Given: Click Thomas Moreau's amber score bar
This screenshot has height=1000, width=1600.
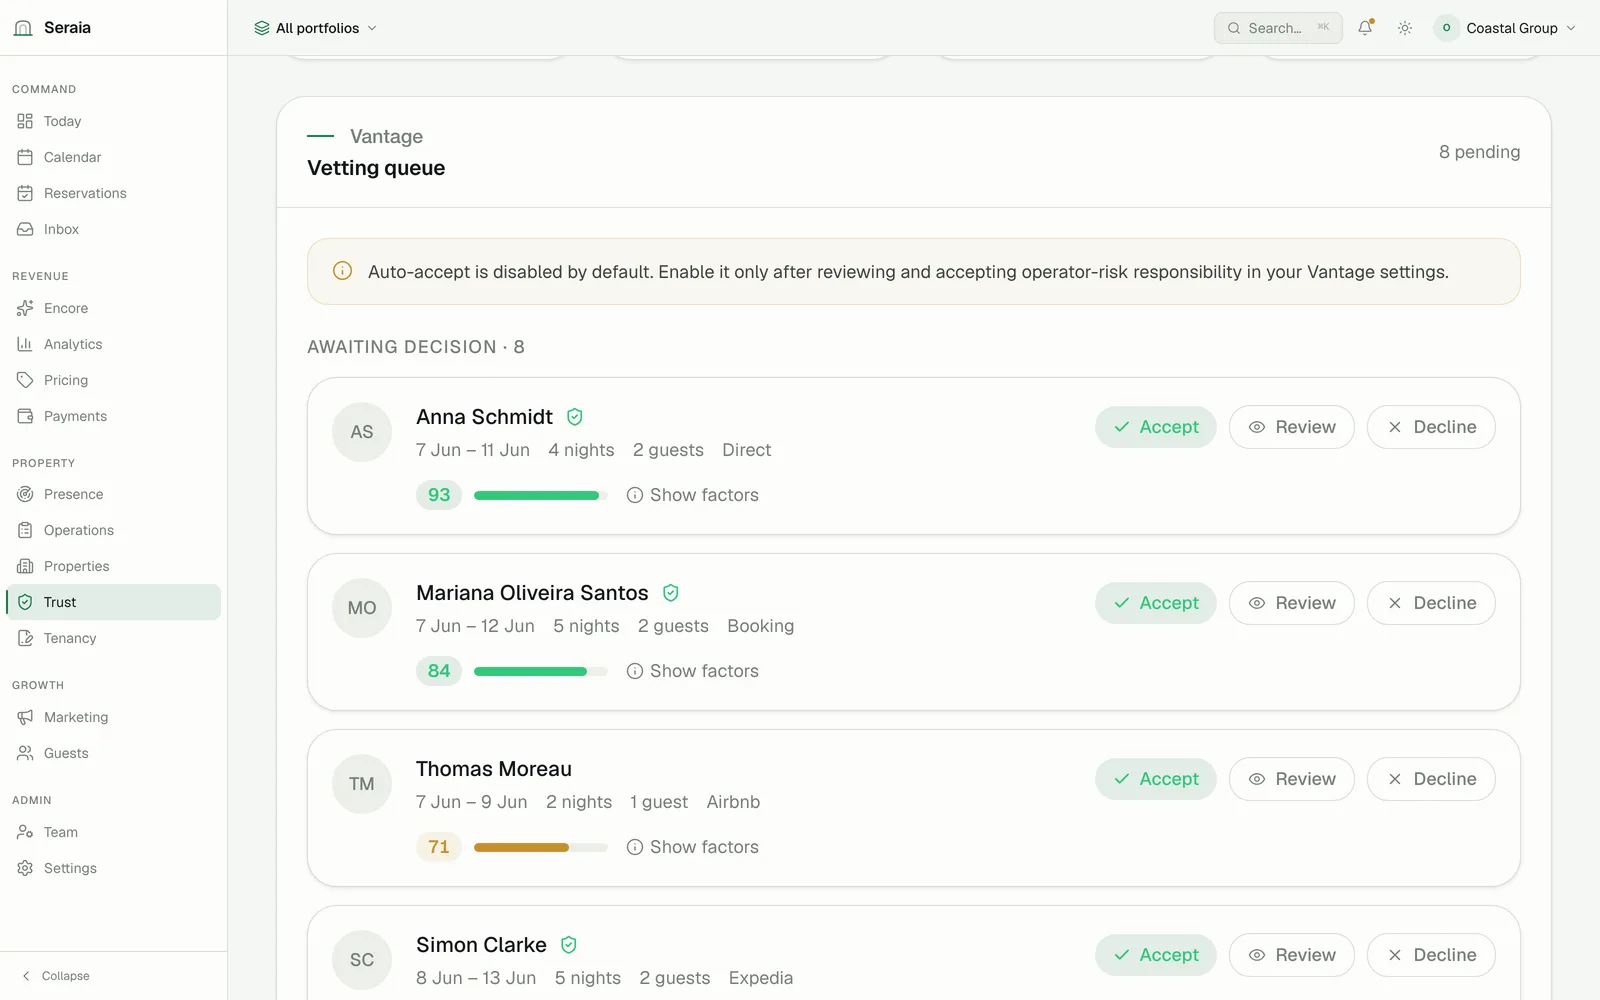Looking at the screenshot, I should point(541,847).
